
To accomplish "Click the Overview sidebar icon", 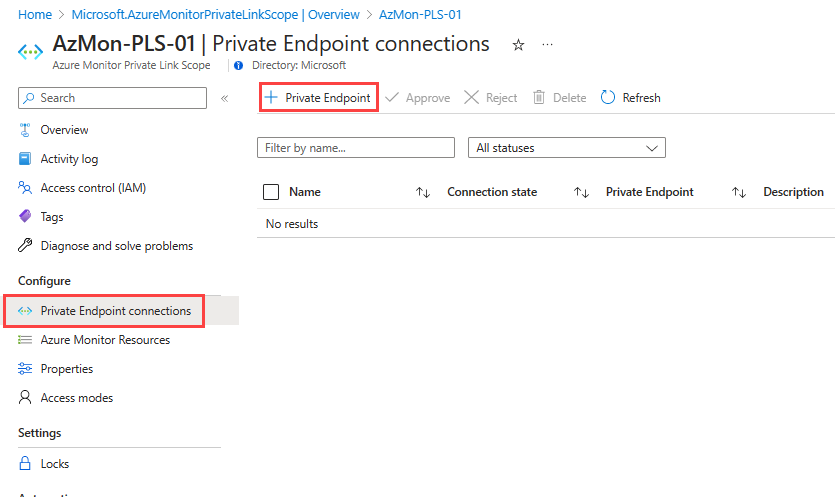I will tap(25, 130).
